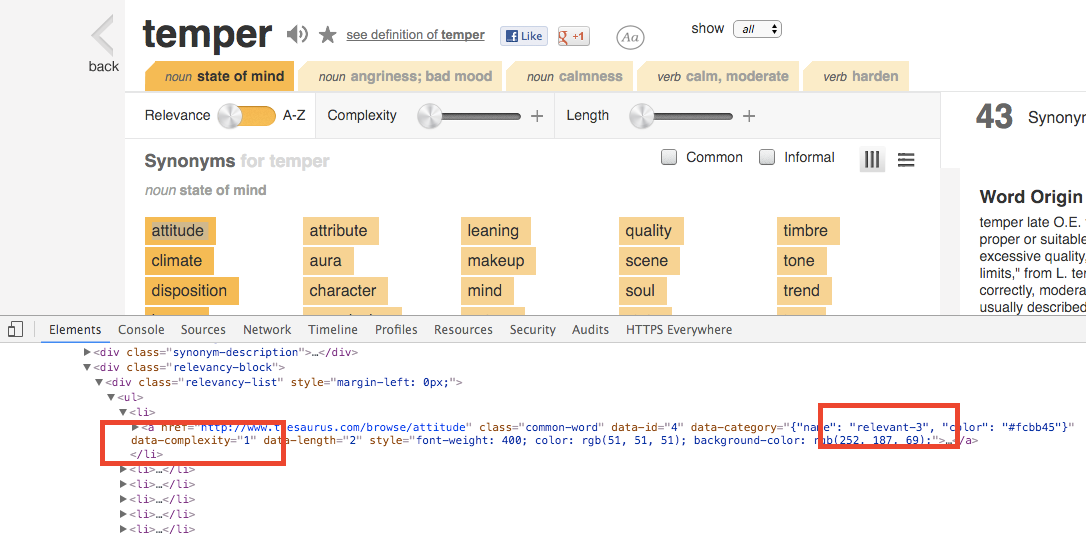Image resolution: width=1086 pixels, height=537 pixels.
Task: Click the synonym 'attitude'
Action: click(180, 231)
